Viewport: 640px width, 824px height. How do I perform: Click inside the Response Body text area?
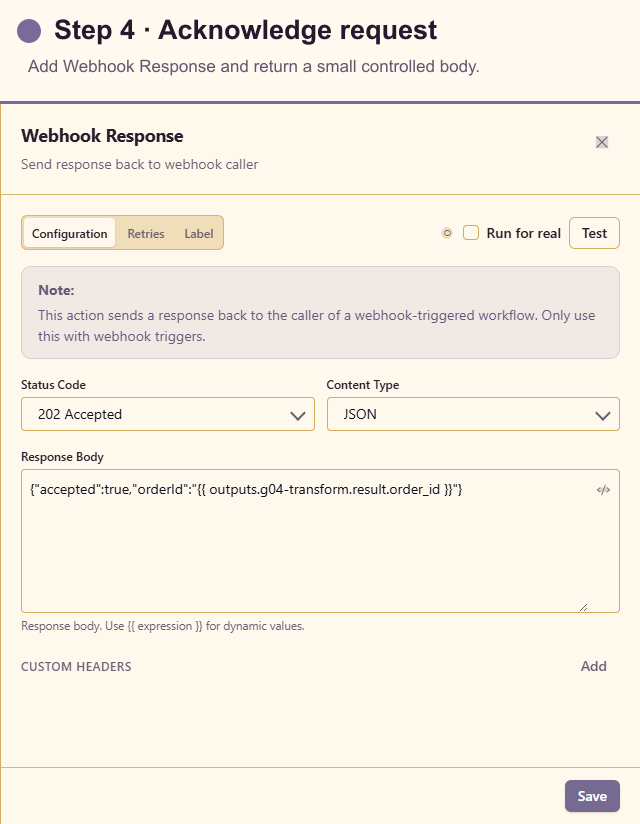click(321, 541)
